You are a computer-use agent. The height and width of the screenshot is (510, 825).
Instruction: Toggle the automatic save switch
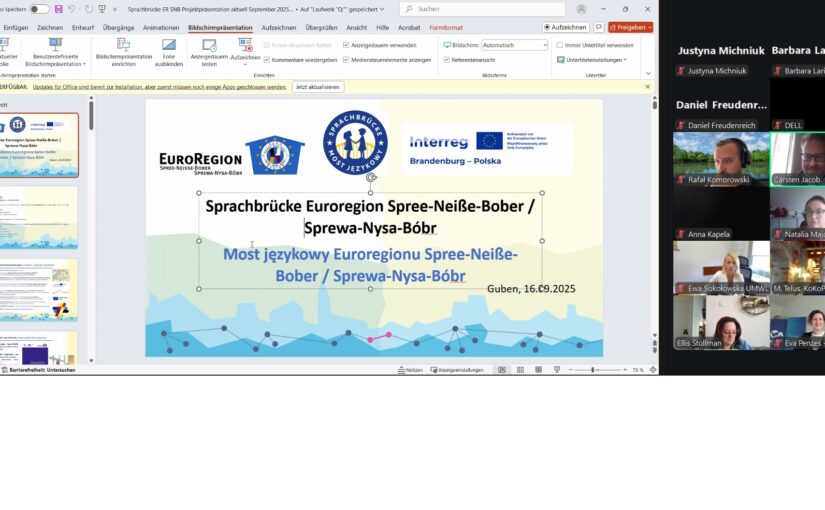pos(38,9)
